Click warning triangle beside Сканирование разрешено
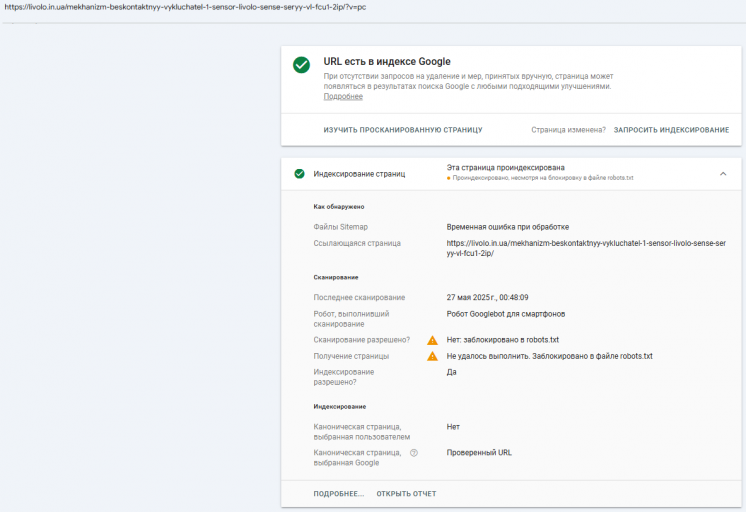 [432, 340]
